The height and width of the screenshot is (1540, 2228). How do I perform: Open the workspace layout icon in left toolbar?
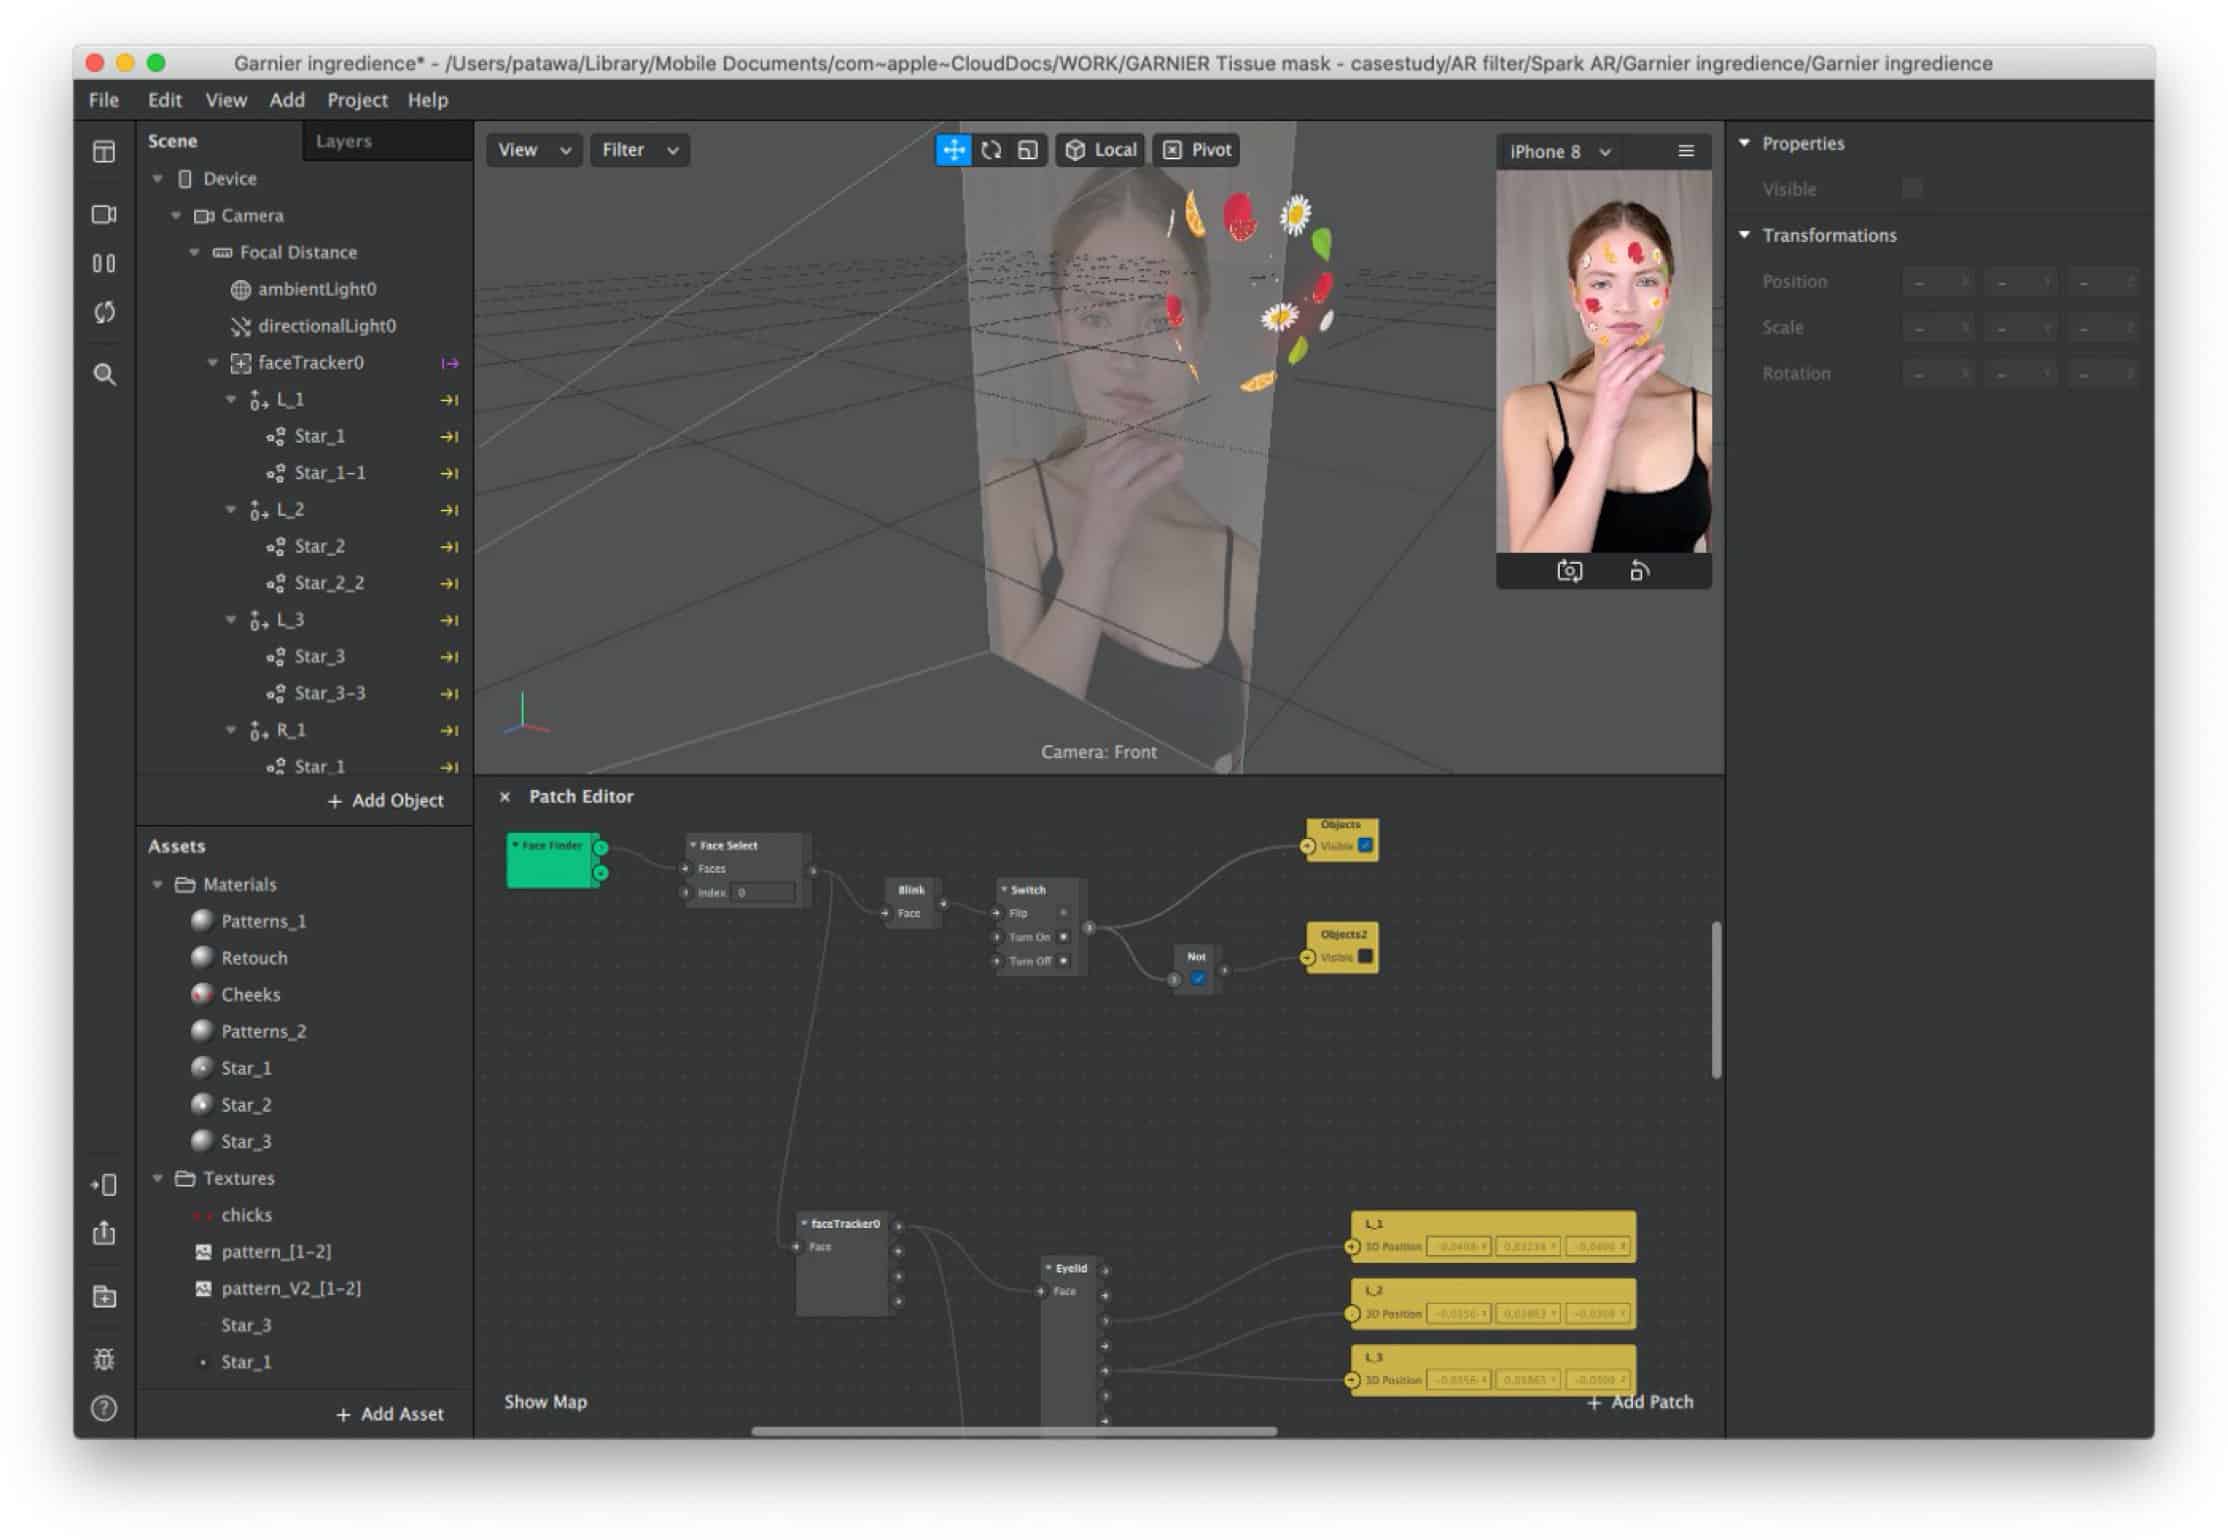pos(104,152)
